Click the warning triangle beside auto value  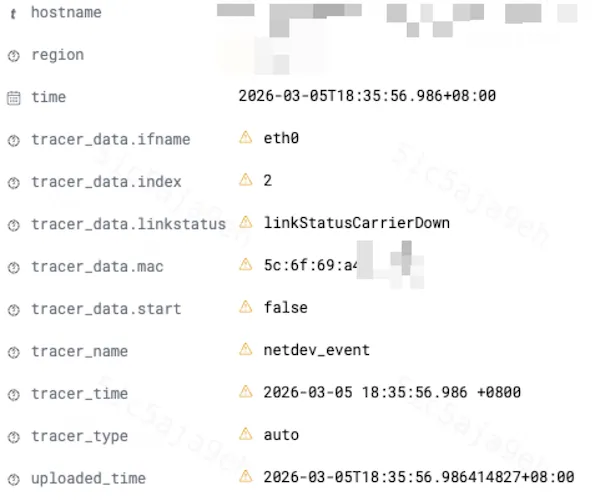(x=246, y=434)
